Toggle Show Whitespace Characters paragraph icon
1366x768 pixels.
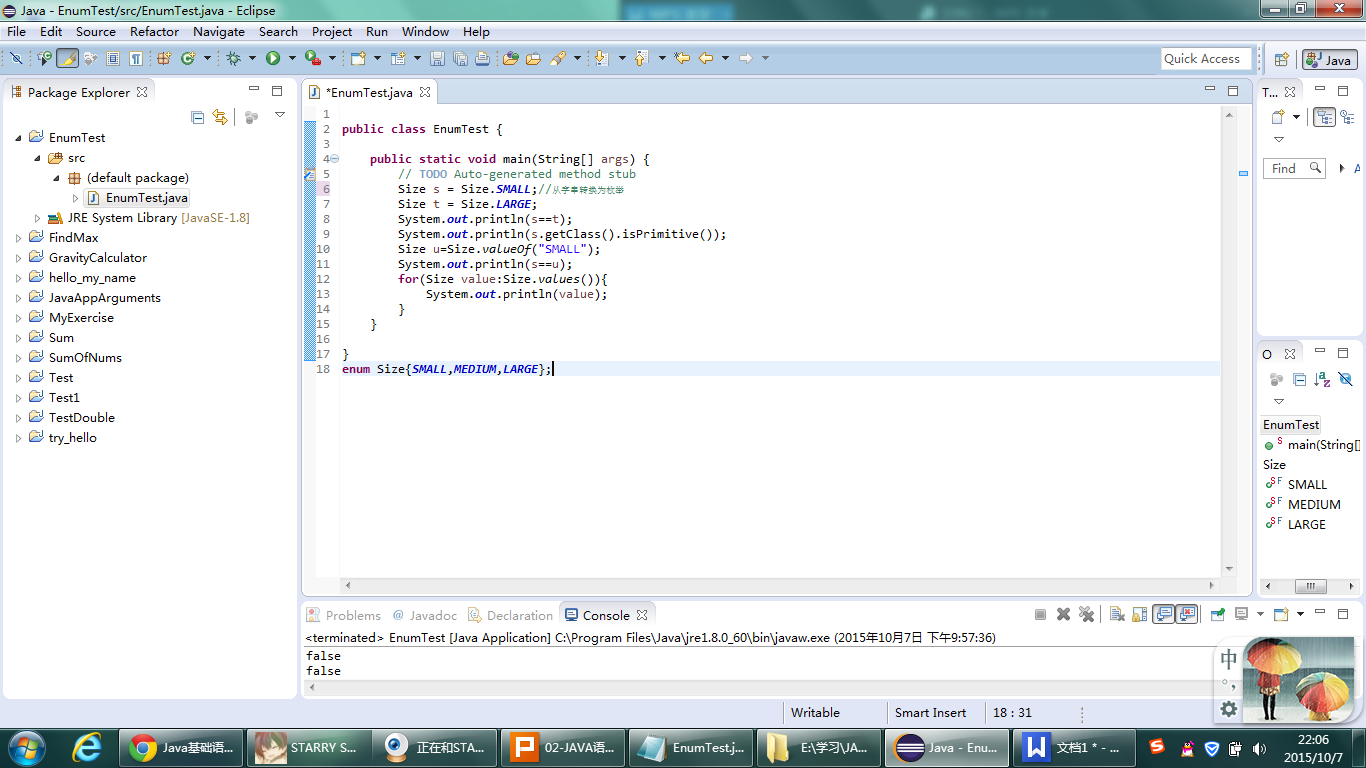[x=135, y=58]
